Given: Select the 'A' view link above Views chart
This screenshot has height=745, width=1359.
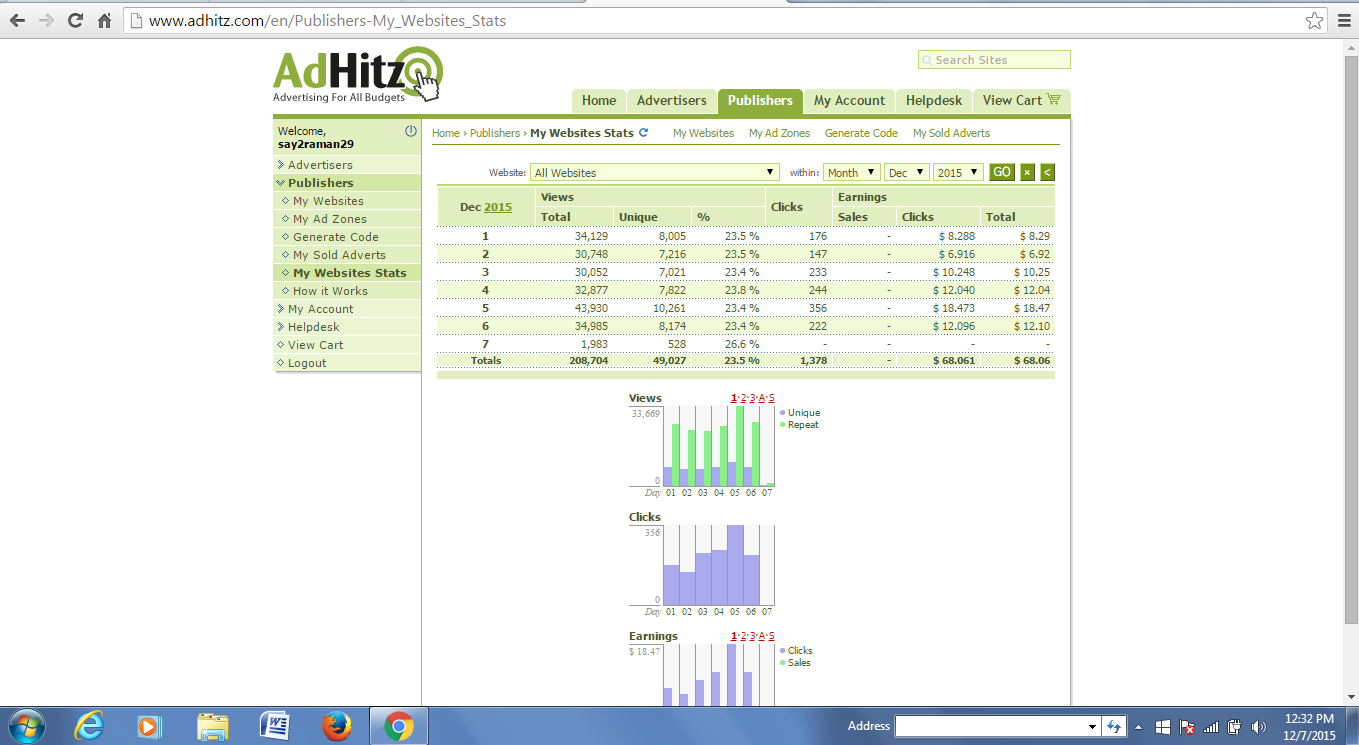Looking at the screenshot, I should click(x=762, y=398).
